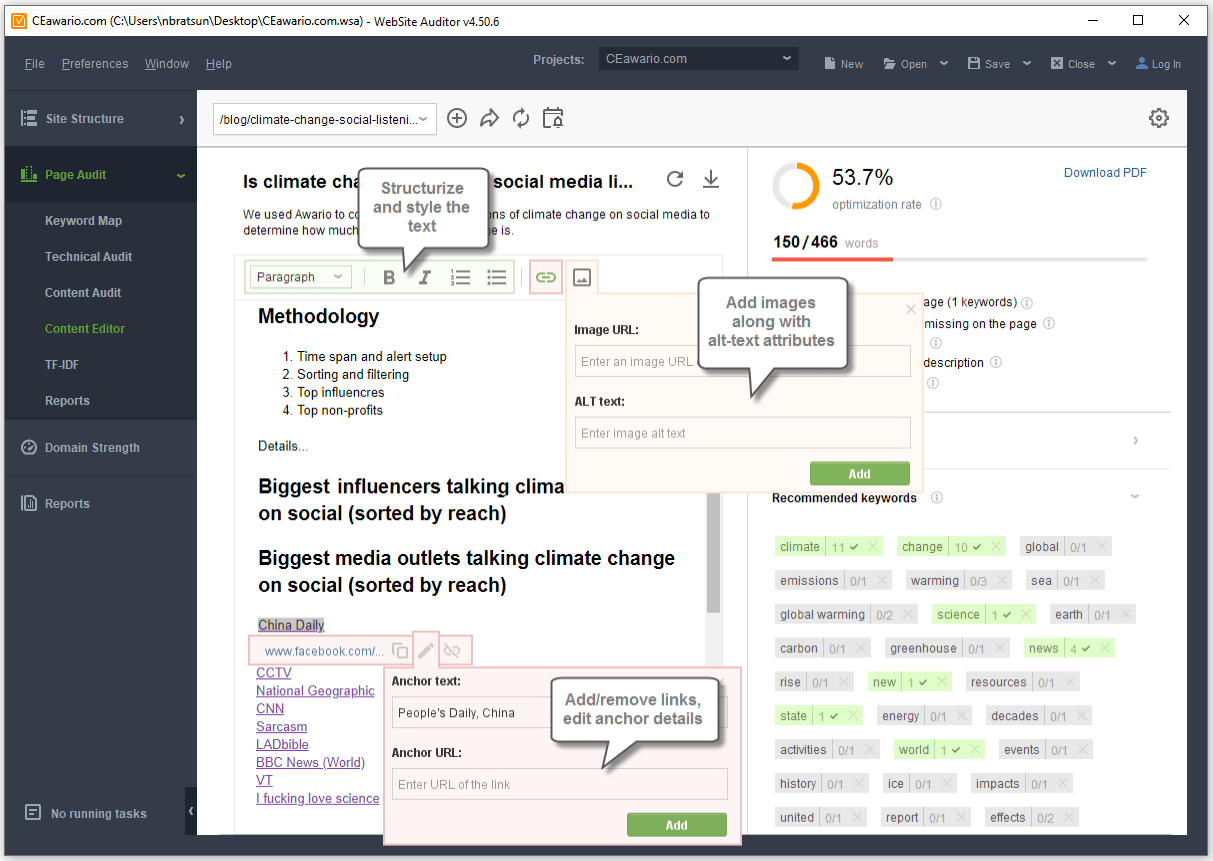Open the National Geographic link
The height and width of the screenshot is (861, 1213).
pos(315,691)
